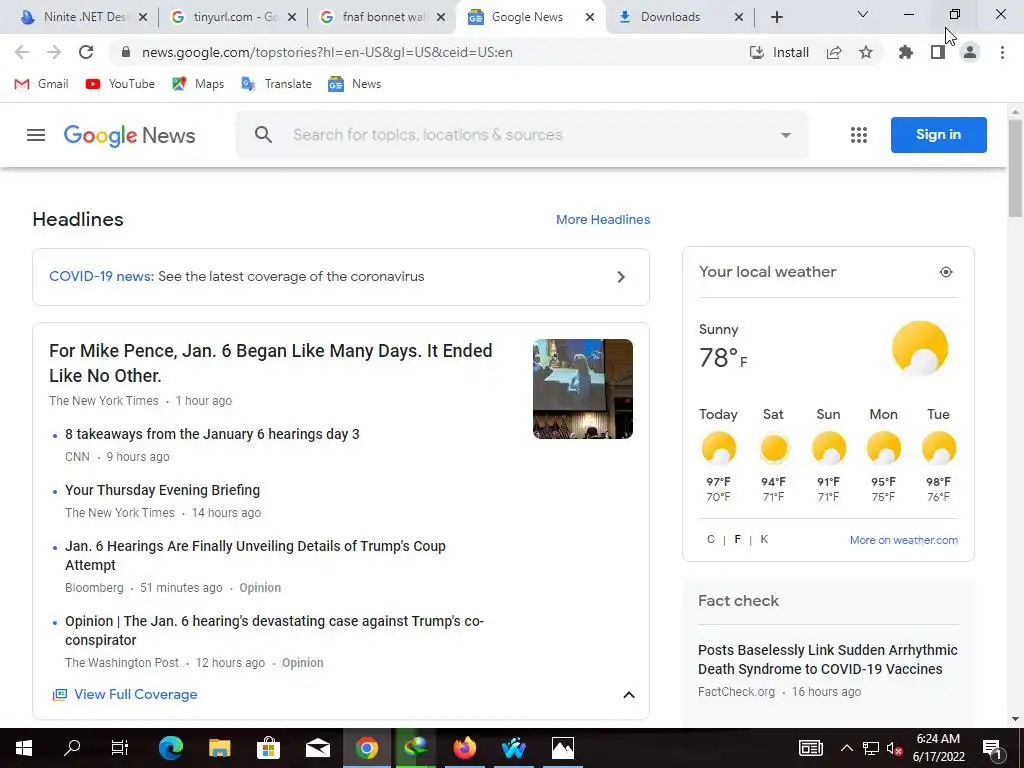Open the Google apps grid
This screenshot has height=768, width=1024.
click(x=859, y=135)
